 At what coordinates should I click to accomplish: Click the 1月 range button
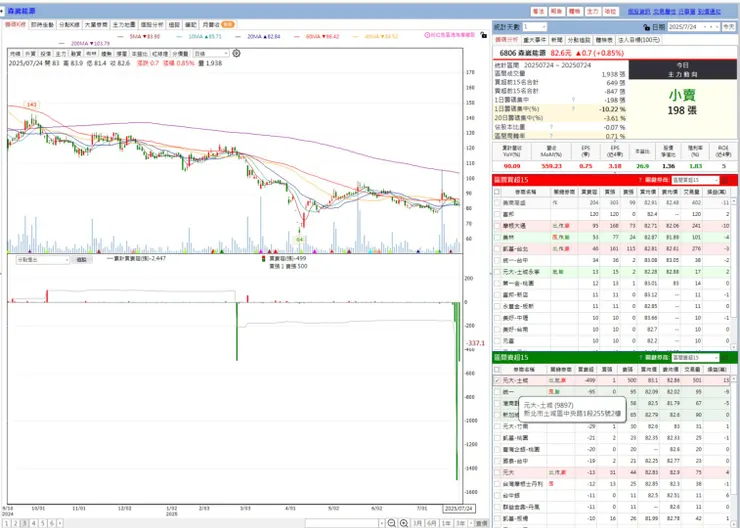click(x=417, y=523)
